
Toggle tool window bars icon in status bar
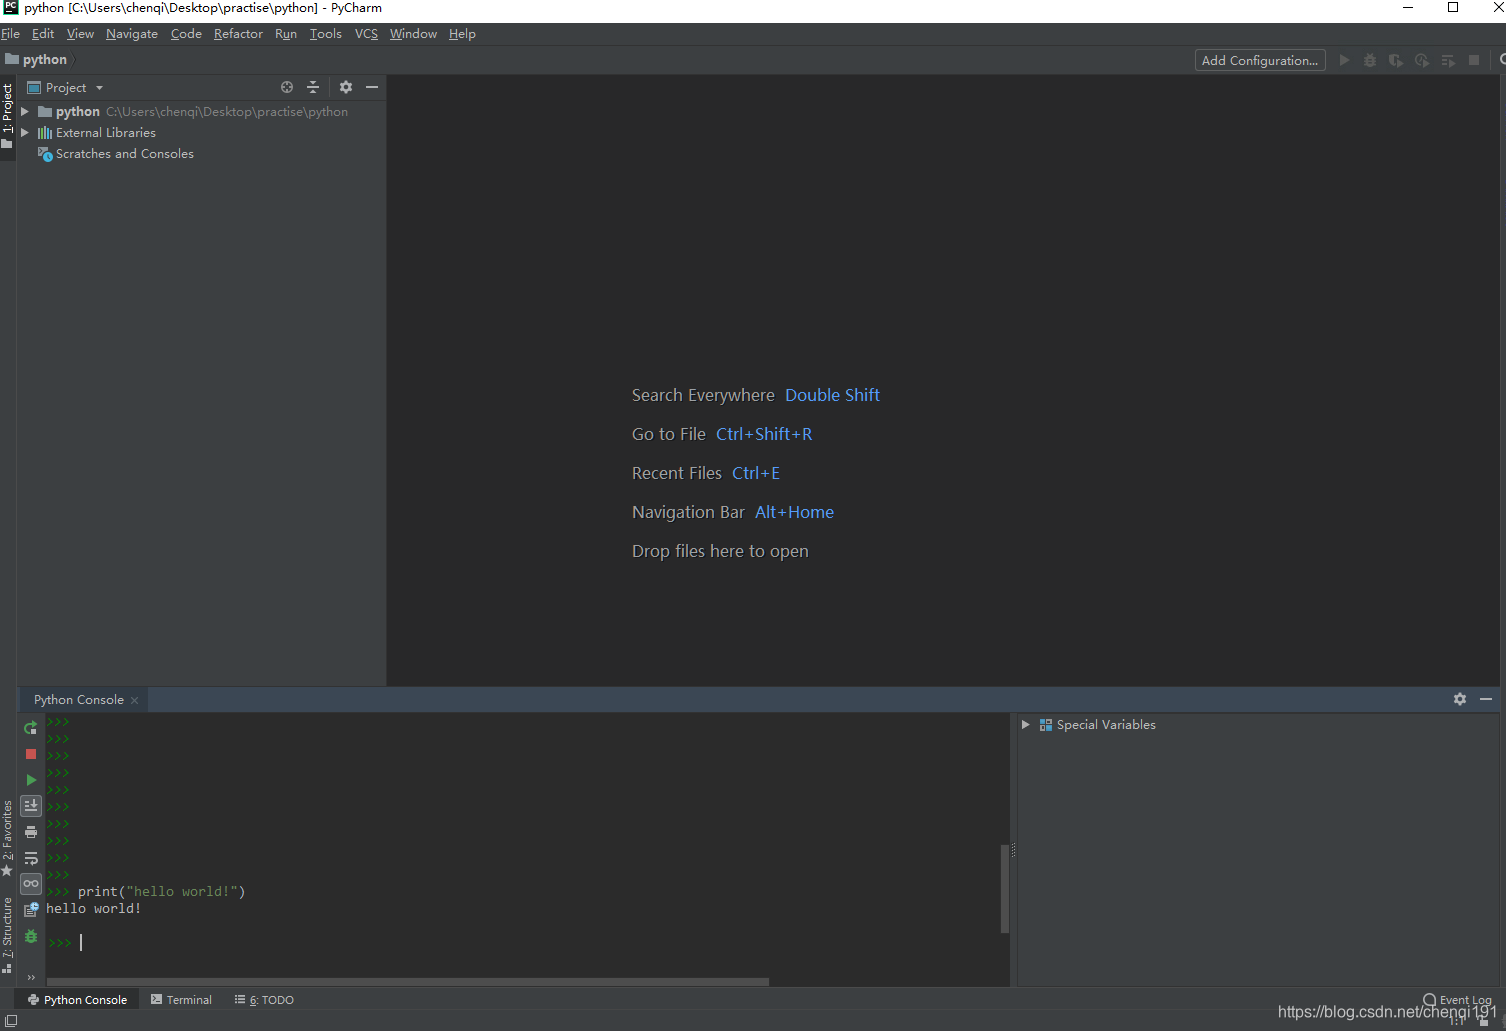click(x=11, y=1021)
